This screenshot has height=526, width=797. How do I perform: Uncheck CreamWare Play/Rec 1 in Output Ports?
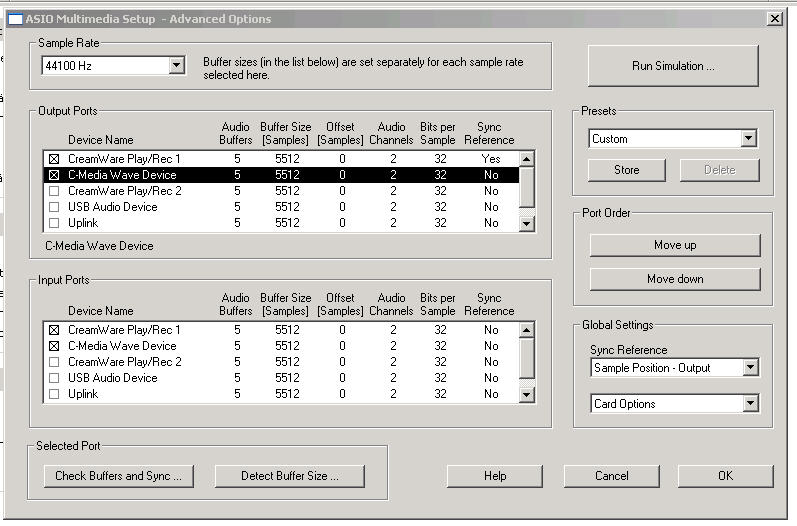(x=54, y=159)
